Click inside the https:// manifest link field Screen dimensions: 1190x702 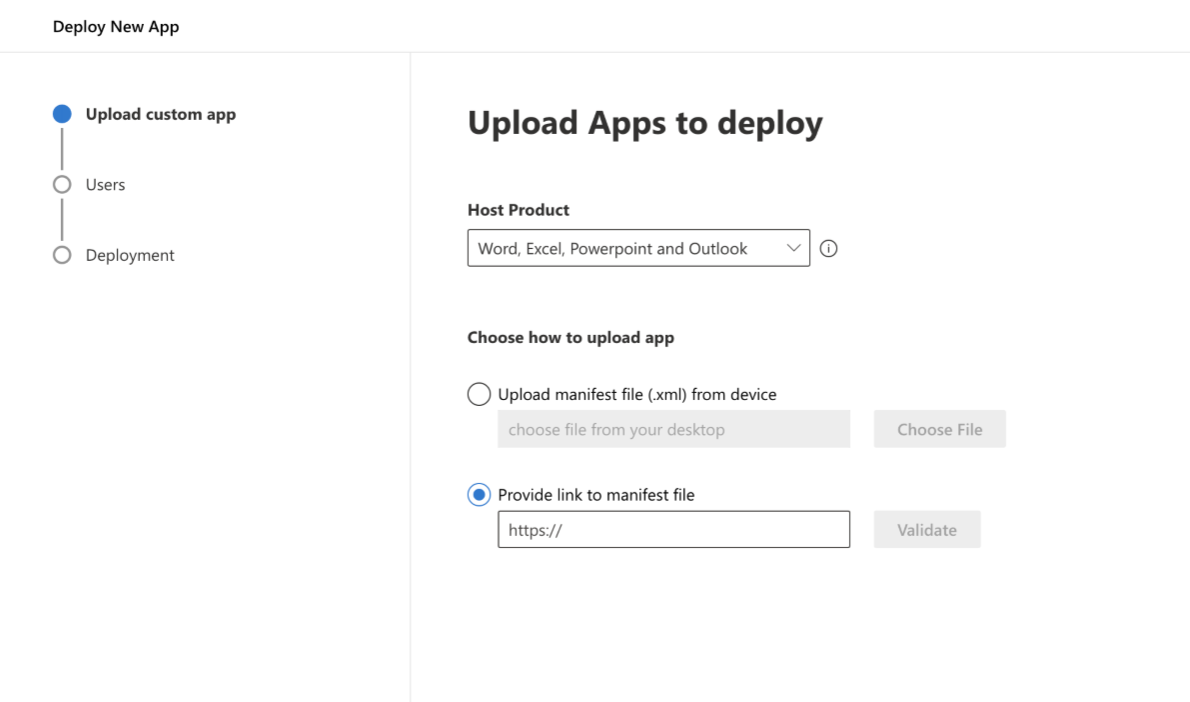tap(673, 529)
